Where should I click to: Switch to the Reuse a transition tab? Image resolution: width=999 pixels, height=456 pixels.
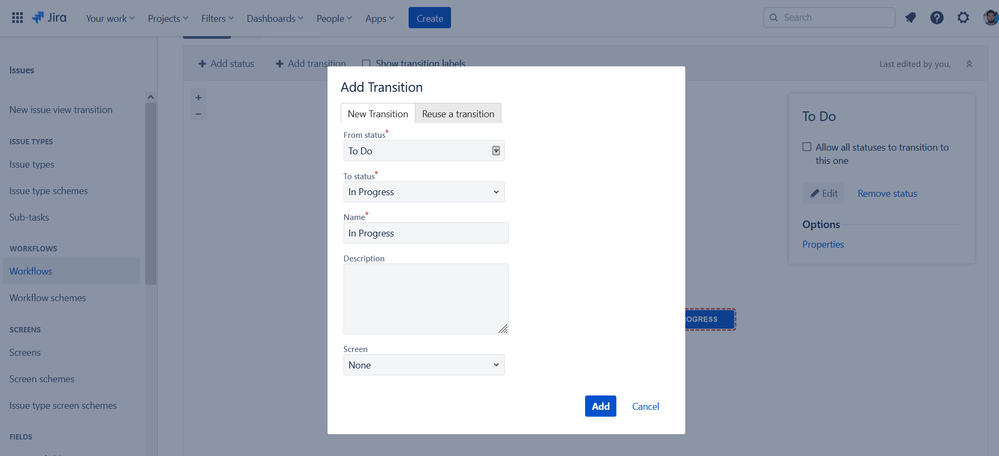click(458, 114)
